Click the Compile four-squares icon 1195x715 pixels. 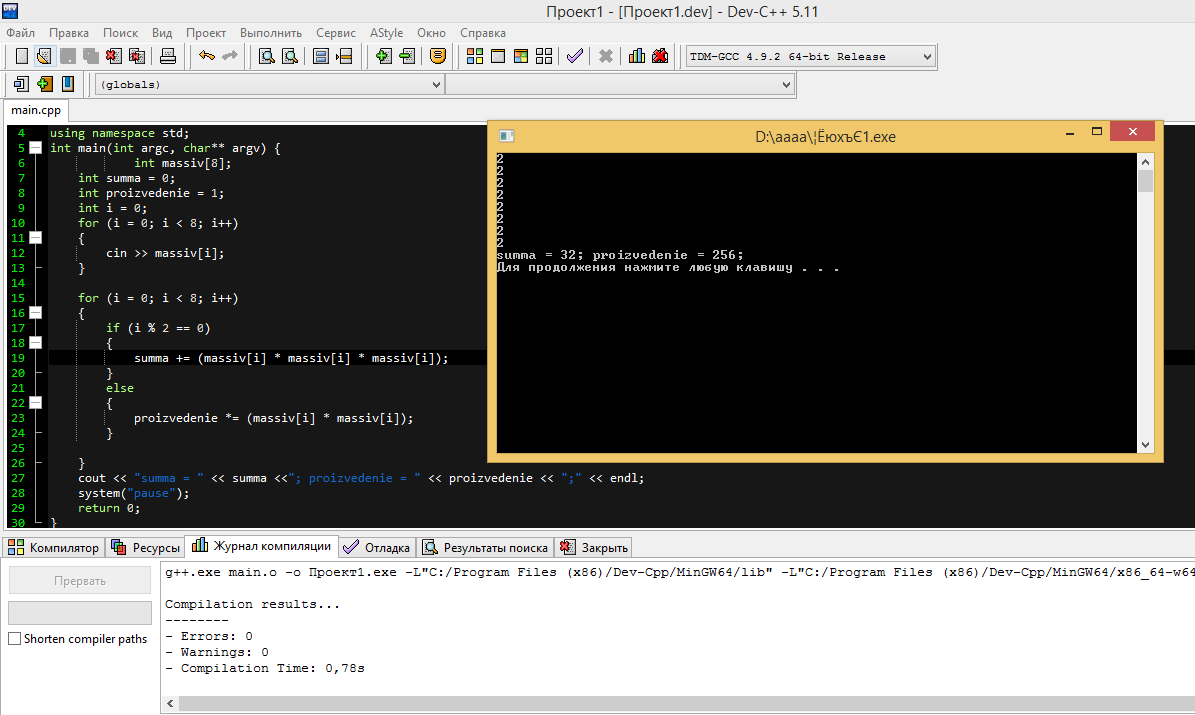point(475,56)
